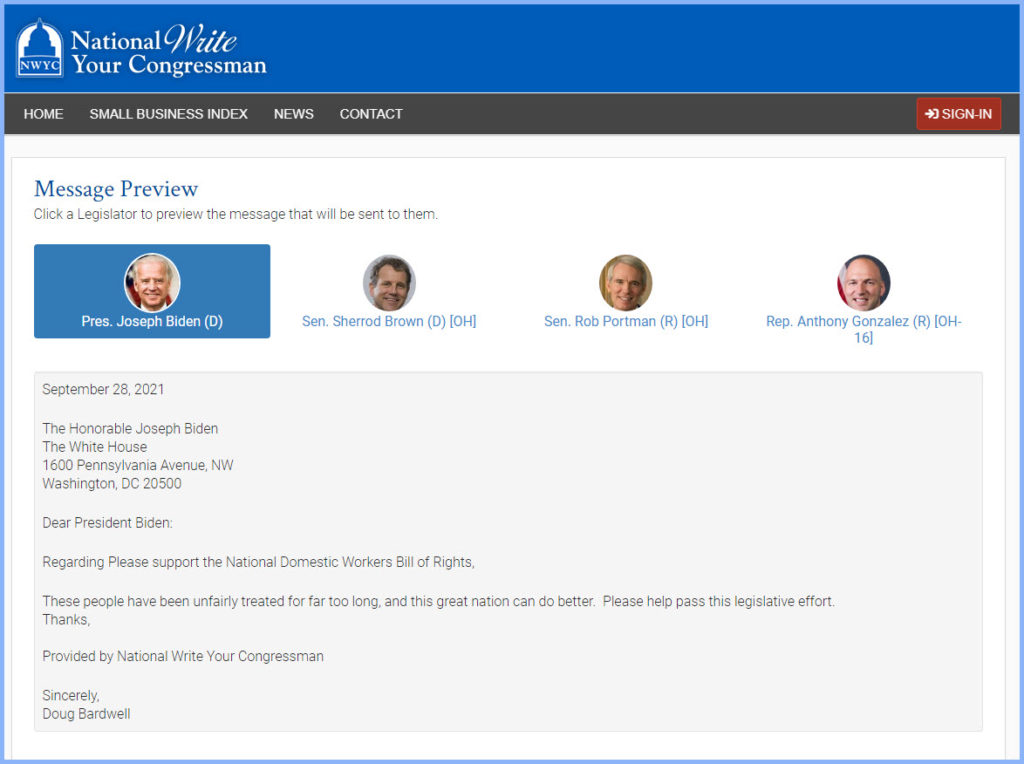The width and height of the screenshot is (1024, 764).
Task: Click the Dear President Biden salutation line
Action: pyautogui.click(x=108, y=523)
